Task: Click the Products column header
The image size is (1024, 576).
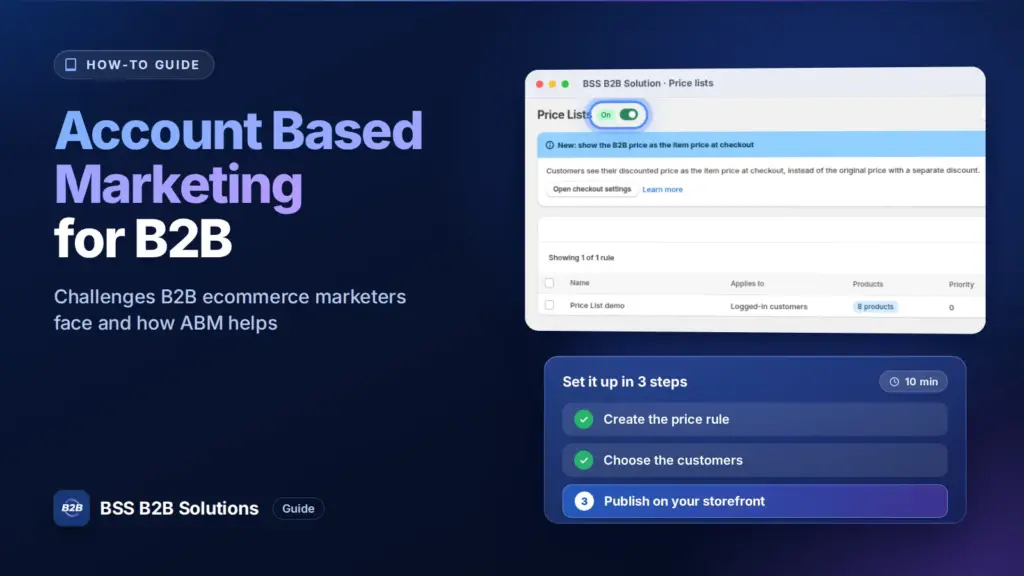Action: (x=868, y=284)
